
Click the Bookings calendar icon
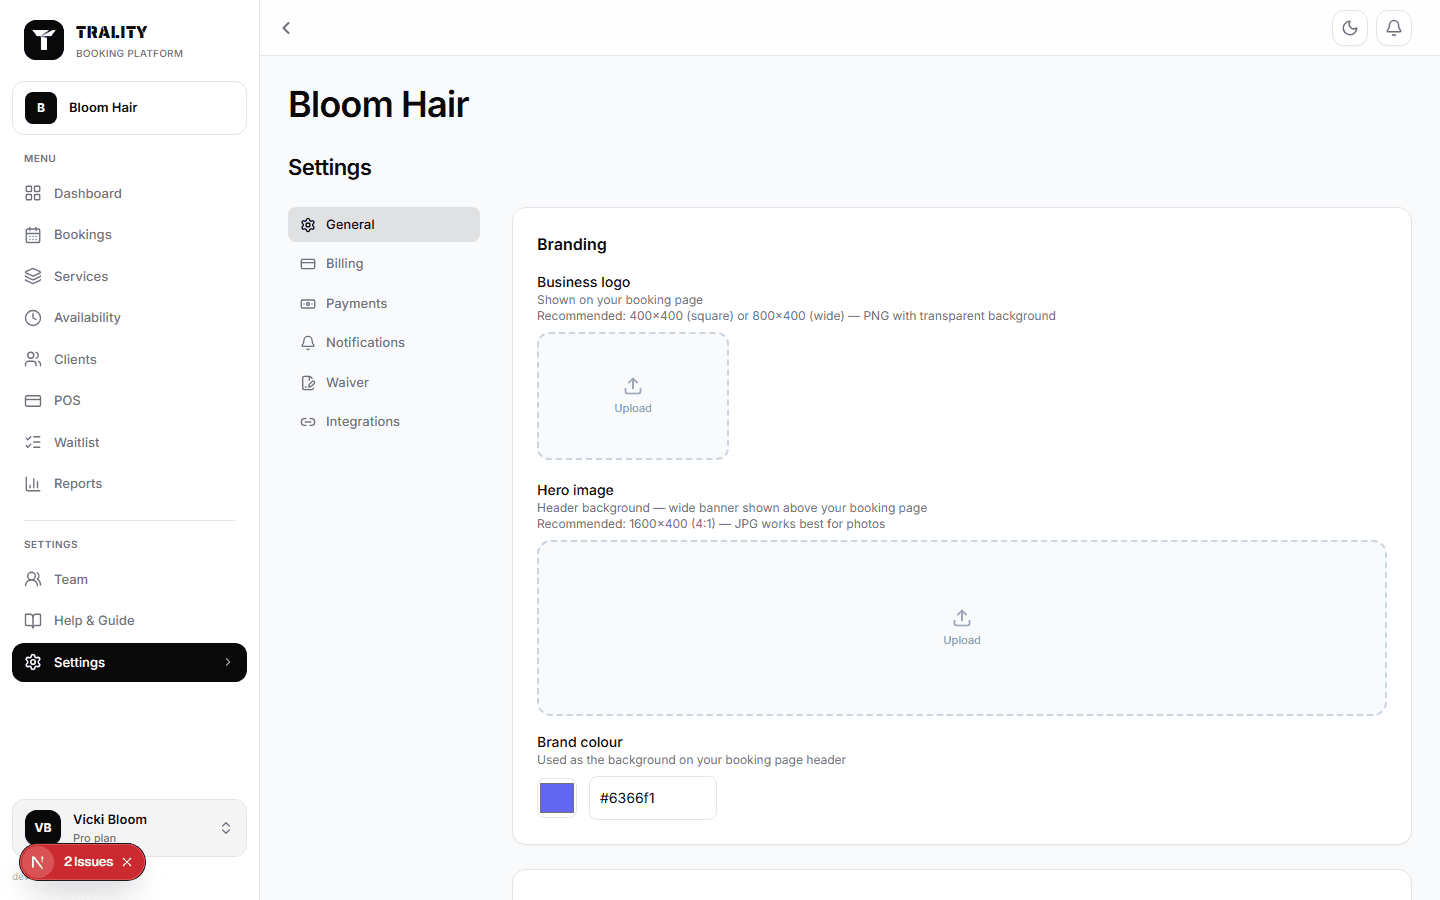pos(33,235)
